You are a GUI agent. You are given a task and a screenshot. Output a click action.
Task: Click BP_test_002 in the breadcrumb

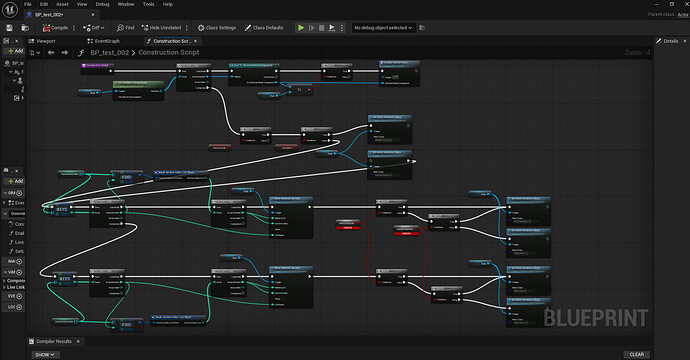(110, 52)
